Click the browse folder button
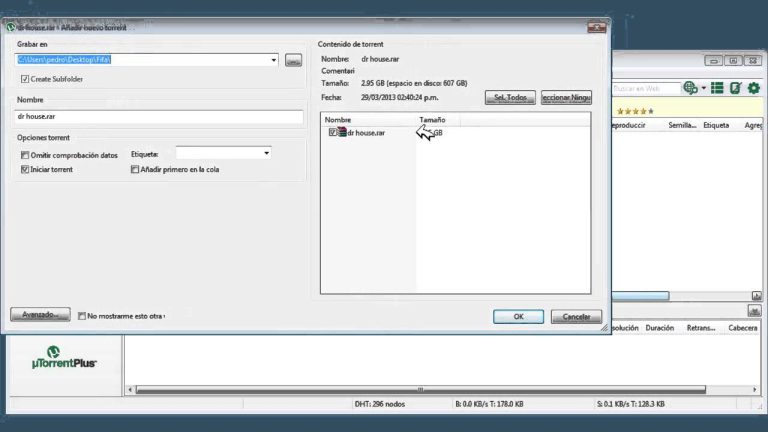 [293, 60]
